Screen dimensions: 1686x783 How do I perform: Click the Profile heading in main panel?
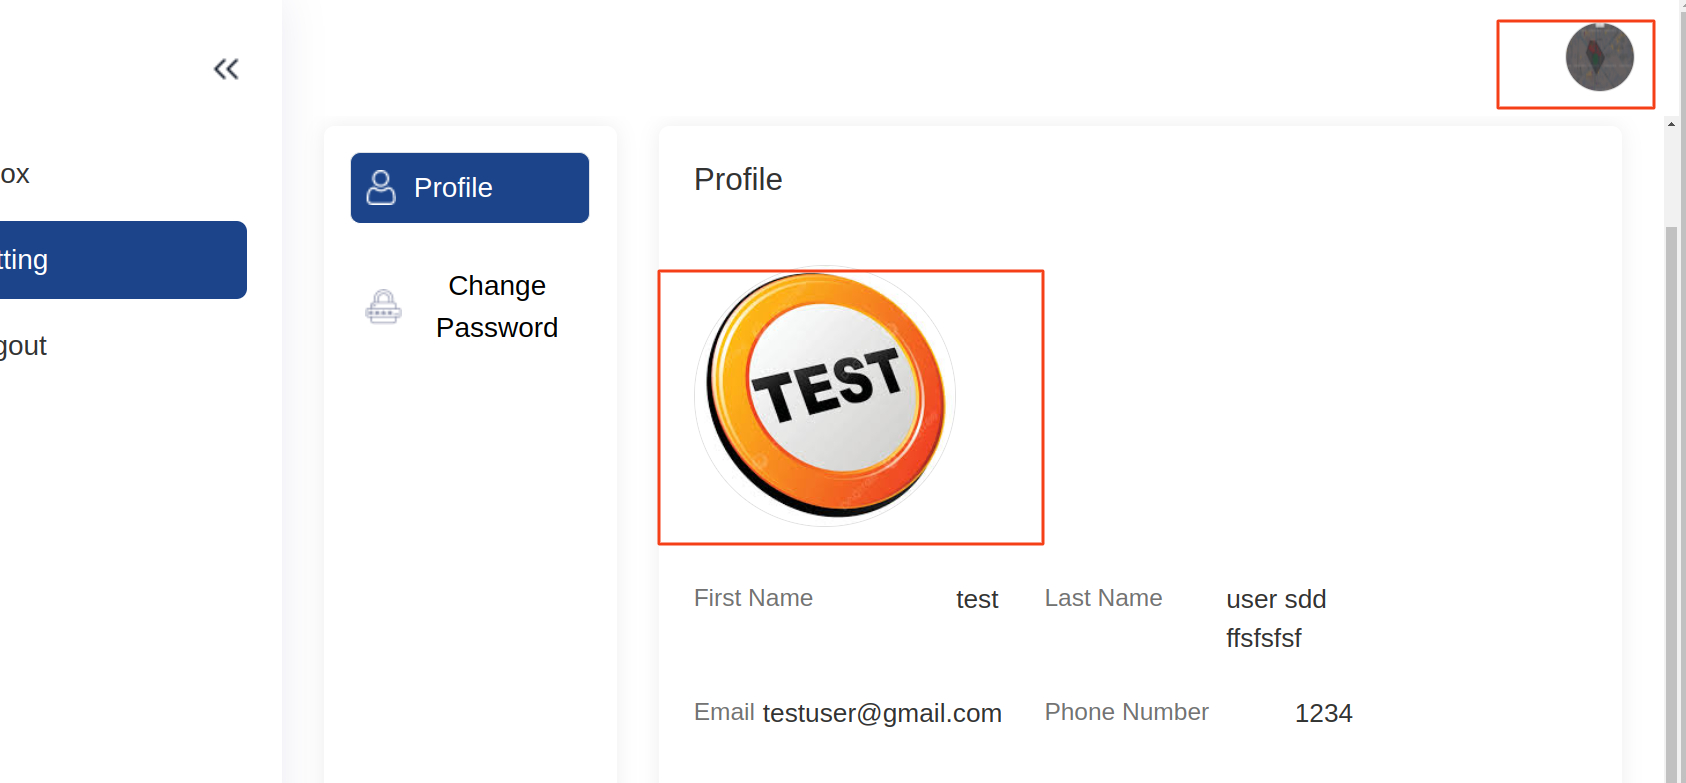[738, 179]
